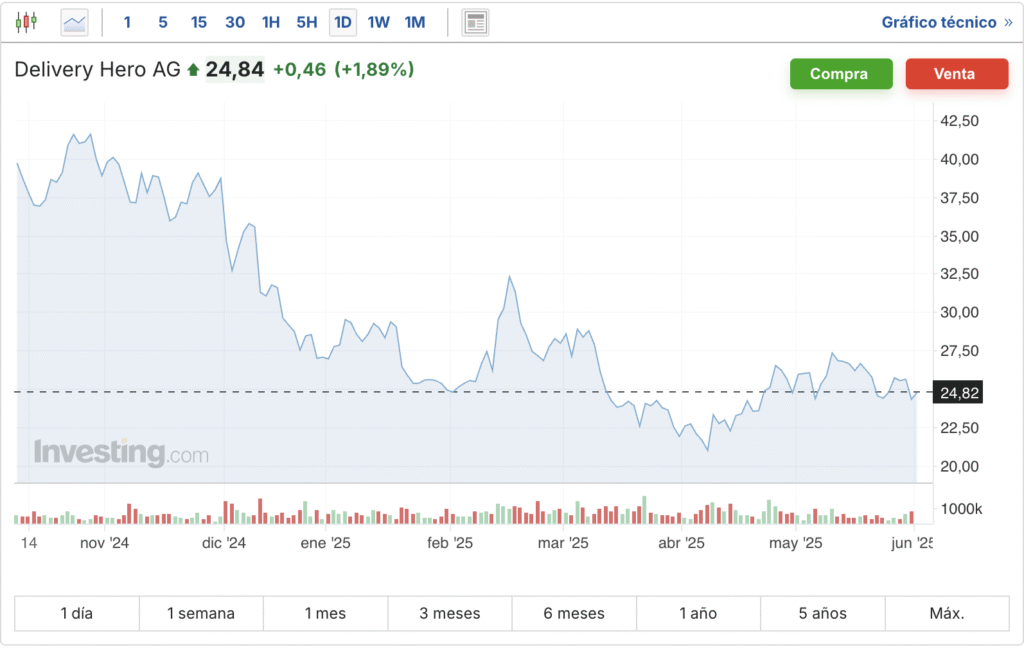Screen dimensions: 1024x654
Task: Open the Gráfico técnico link
Action: coord(939,22)
